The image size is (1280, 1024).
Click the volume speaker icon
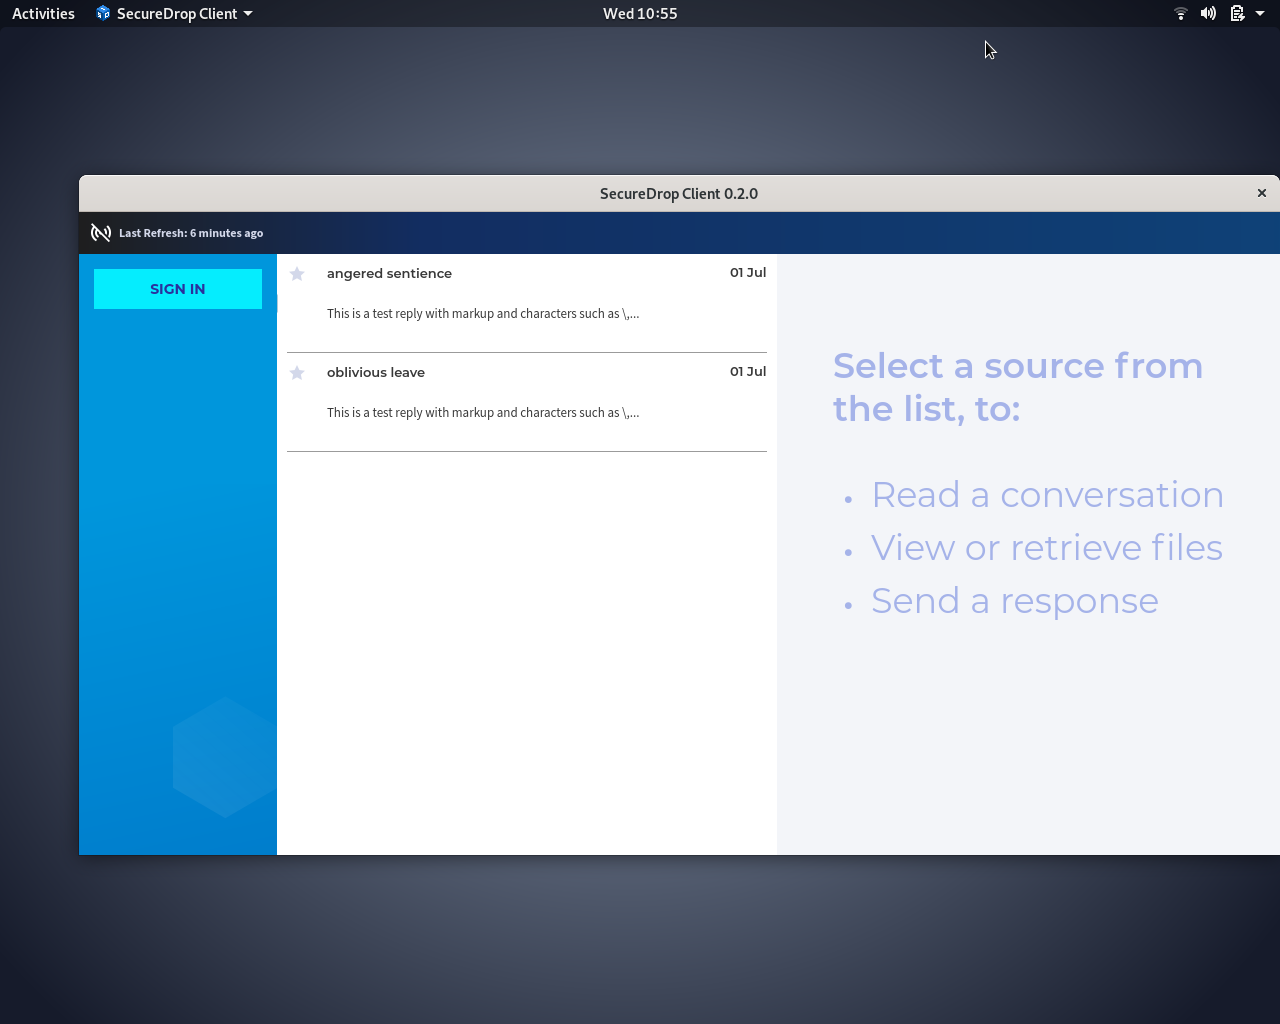(1208, 13)
